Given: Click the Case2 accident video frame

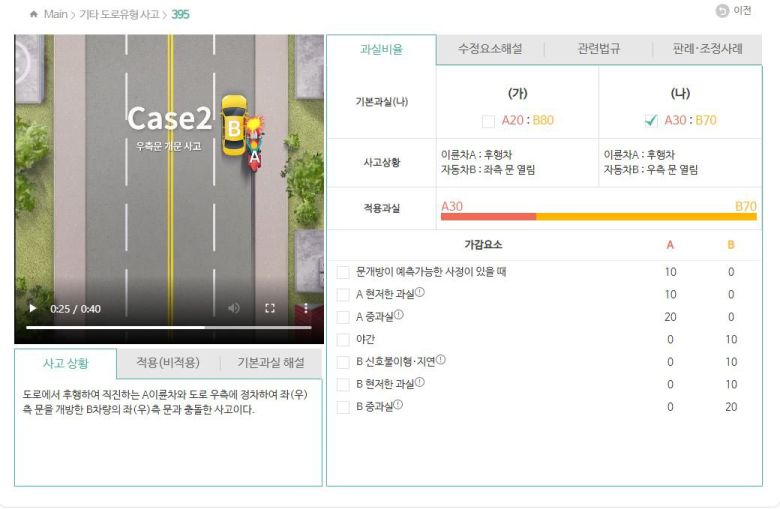Looking at the screenshot, I should point(169,189).
